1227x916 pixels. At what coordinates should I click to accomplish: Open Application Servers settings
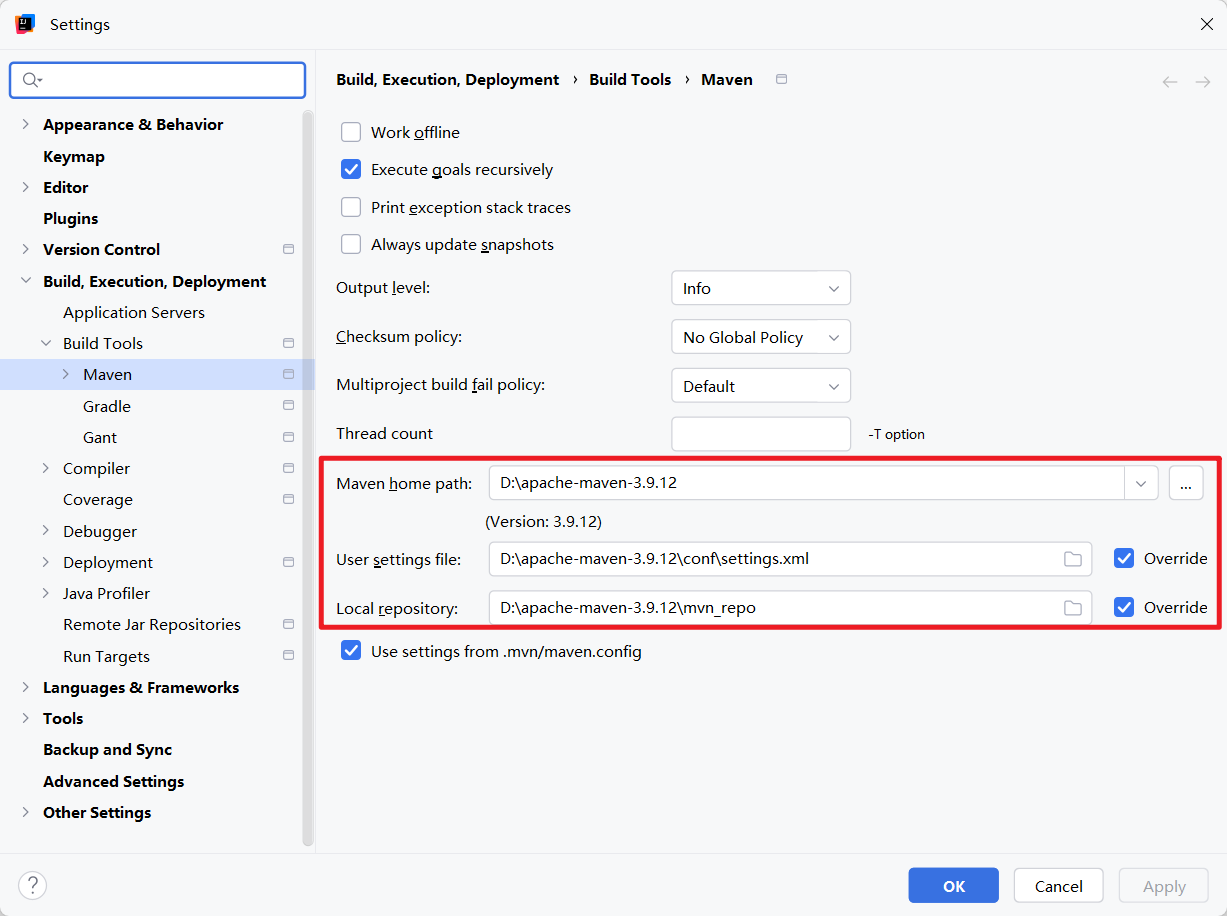(x=134, y=312)
